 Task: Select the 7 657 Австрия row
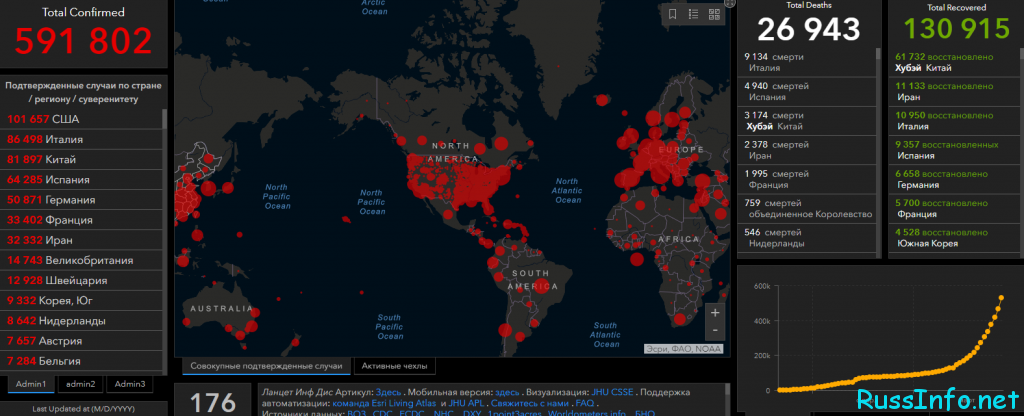click(82, 341)
